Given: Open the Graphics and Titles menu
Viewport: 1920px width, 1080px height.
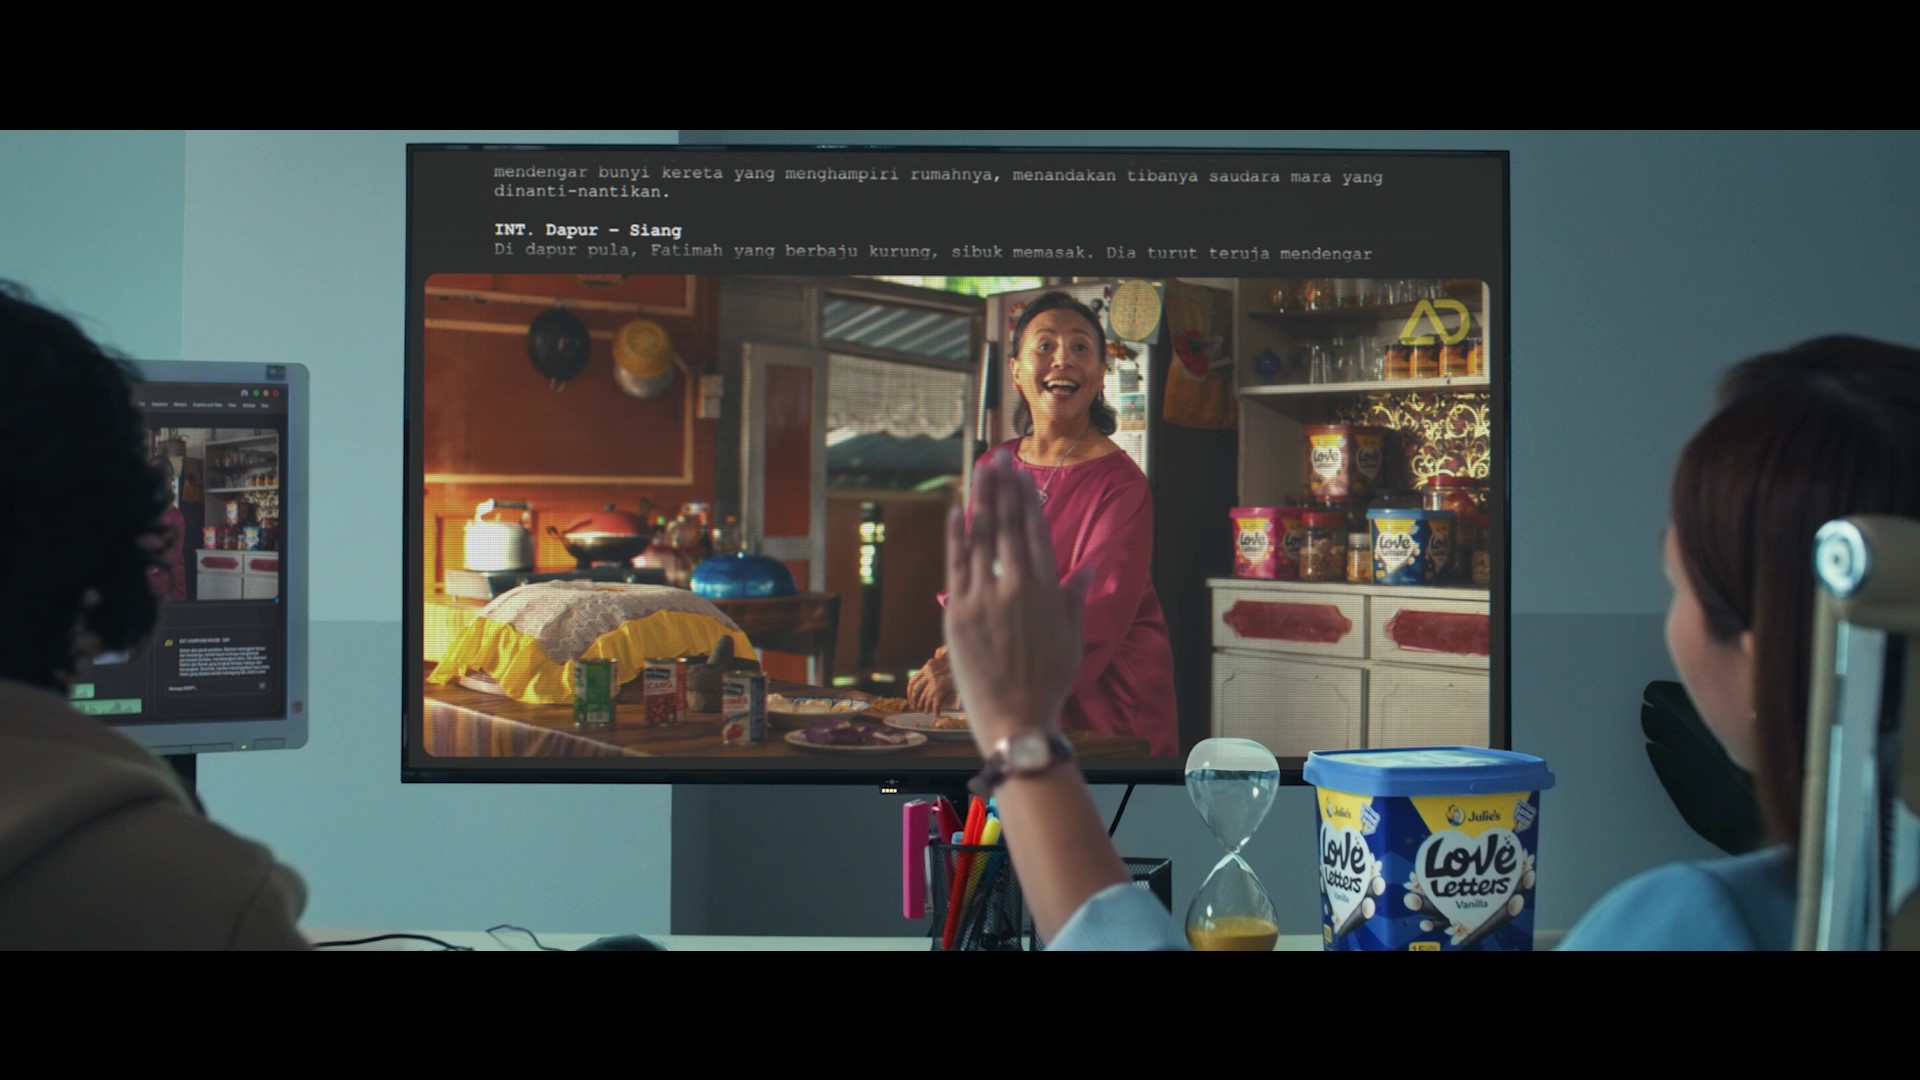Looking at the screenshot, I should click(207, 405).
